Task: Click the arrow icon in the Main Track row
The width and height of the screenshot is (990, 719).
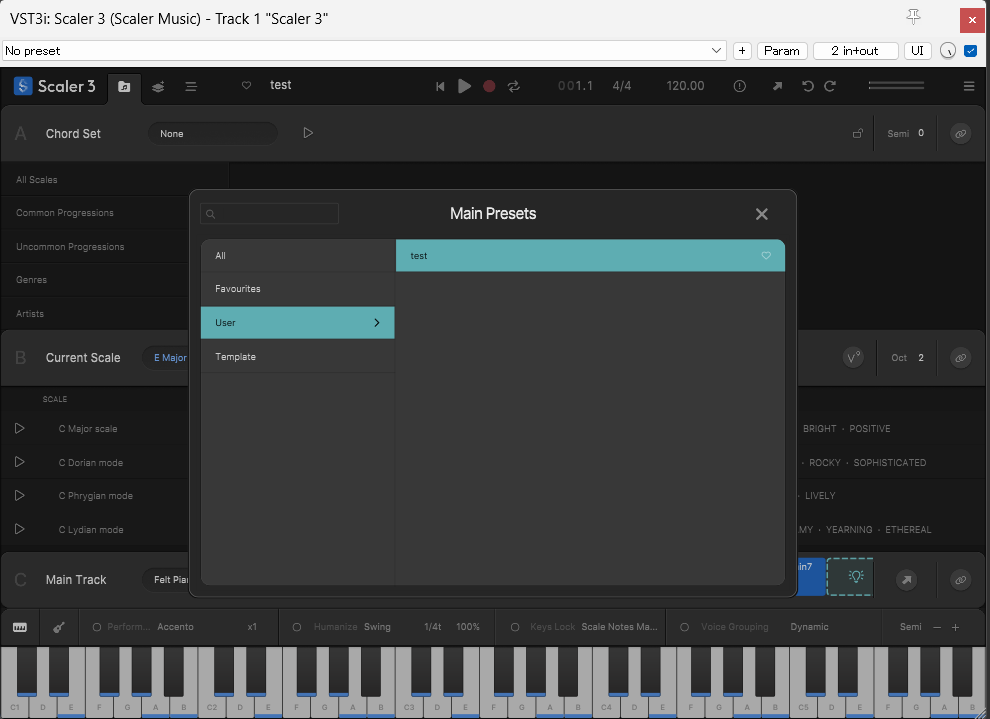Action: tap(907, 579)
